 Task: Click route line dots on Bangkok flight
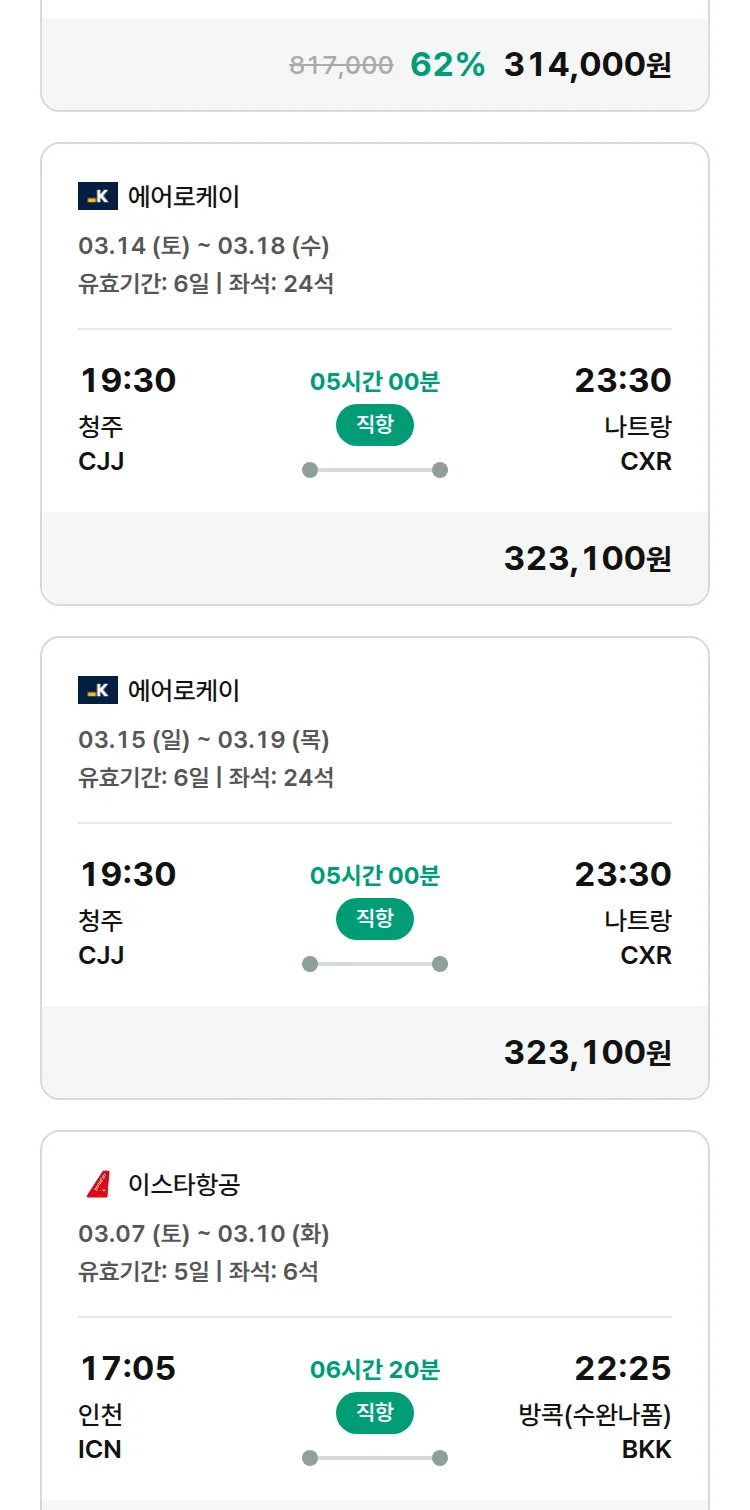374,1458
